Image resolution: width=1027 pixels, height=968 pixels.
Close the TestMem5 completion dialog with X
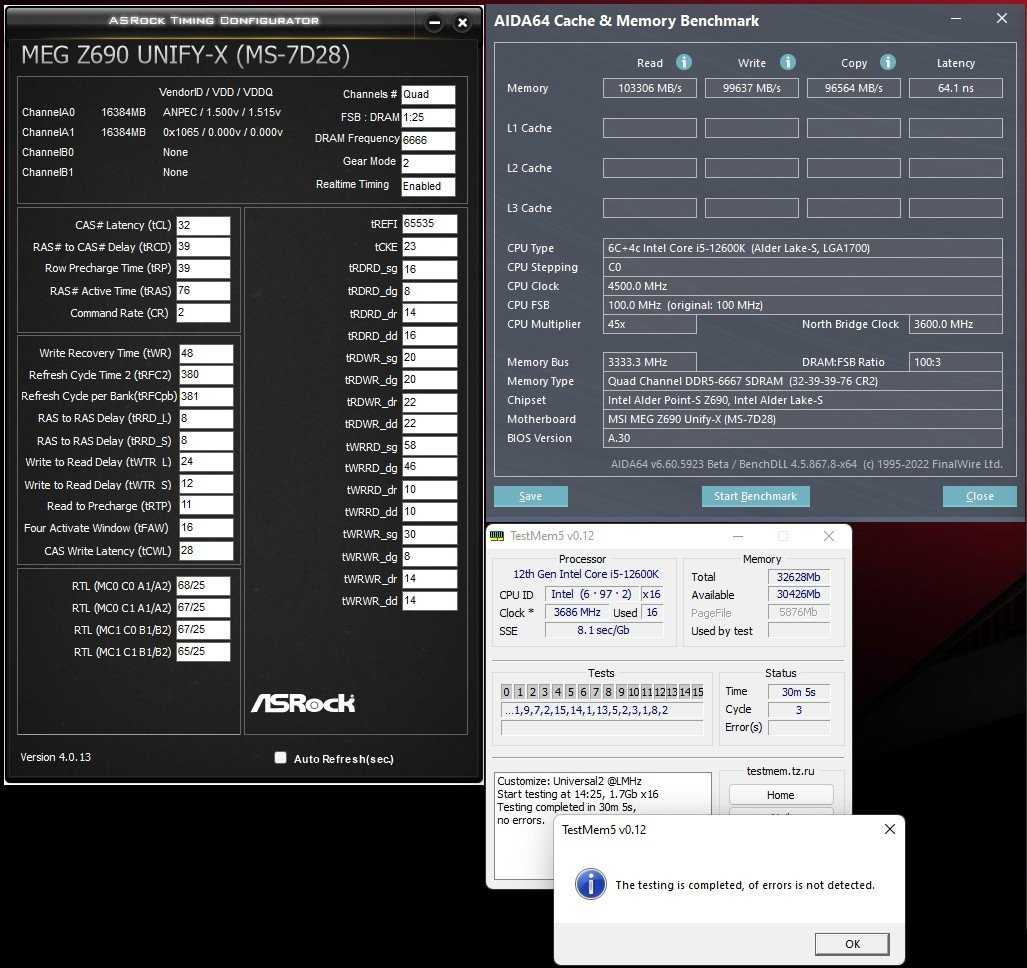pyautogui.click(x=889, y=829)
